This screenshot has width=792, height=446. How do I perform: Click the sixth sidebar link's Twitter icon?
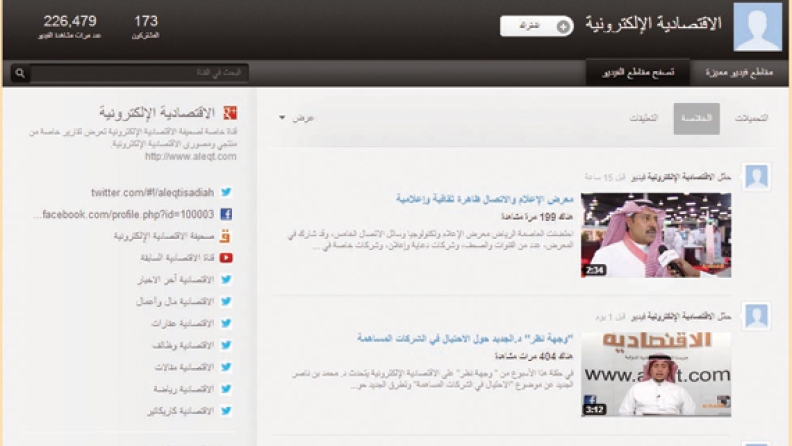click(x=226, y=301)
